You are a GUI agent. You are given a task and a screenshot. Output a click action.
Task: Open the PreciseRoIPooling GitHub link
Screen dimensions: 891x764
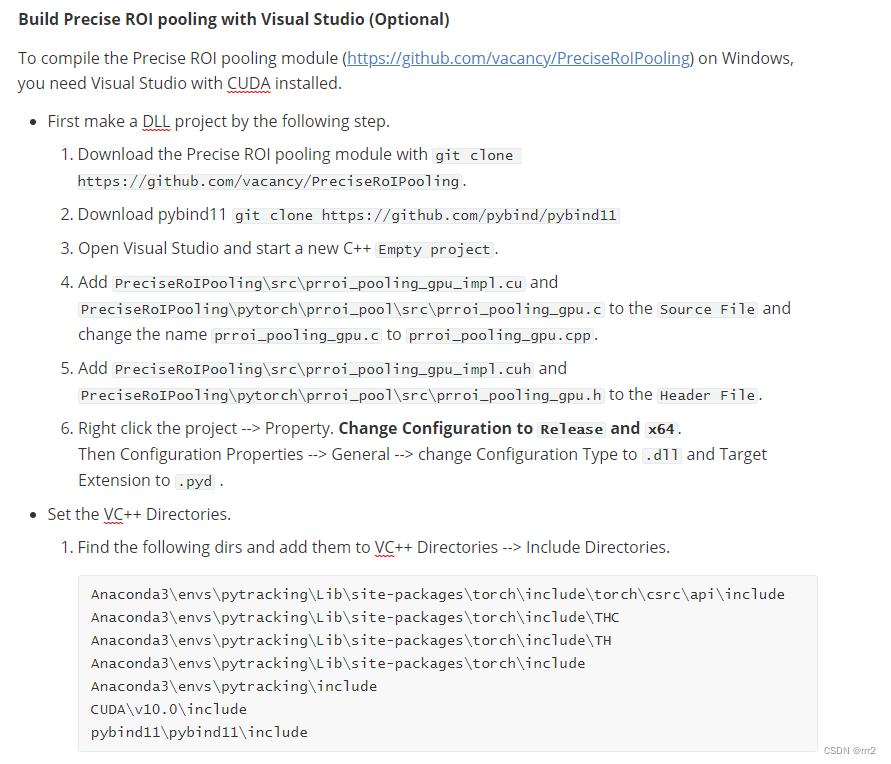[x=519, y=58]
